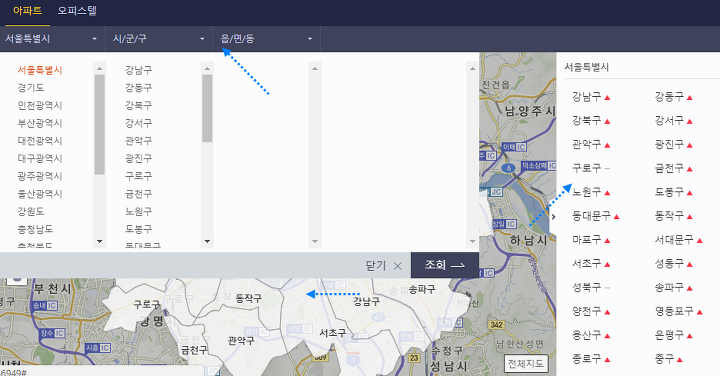This screenshot has height=376, width=720.
Task: Select 경기도 in the province list
Action: [31, 88]
